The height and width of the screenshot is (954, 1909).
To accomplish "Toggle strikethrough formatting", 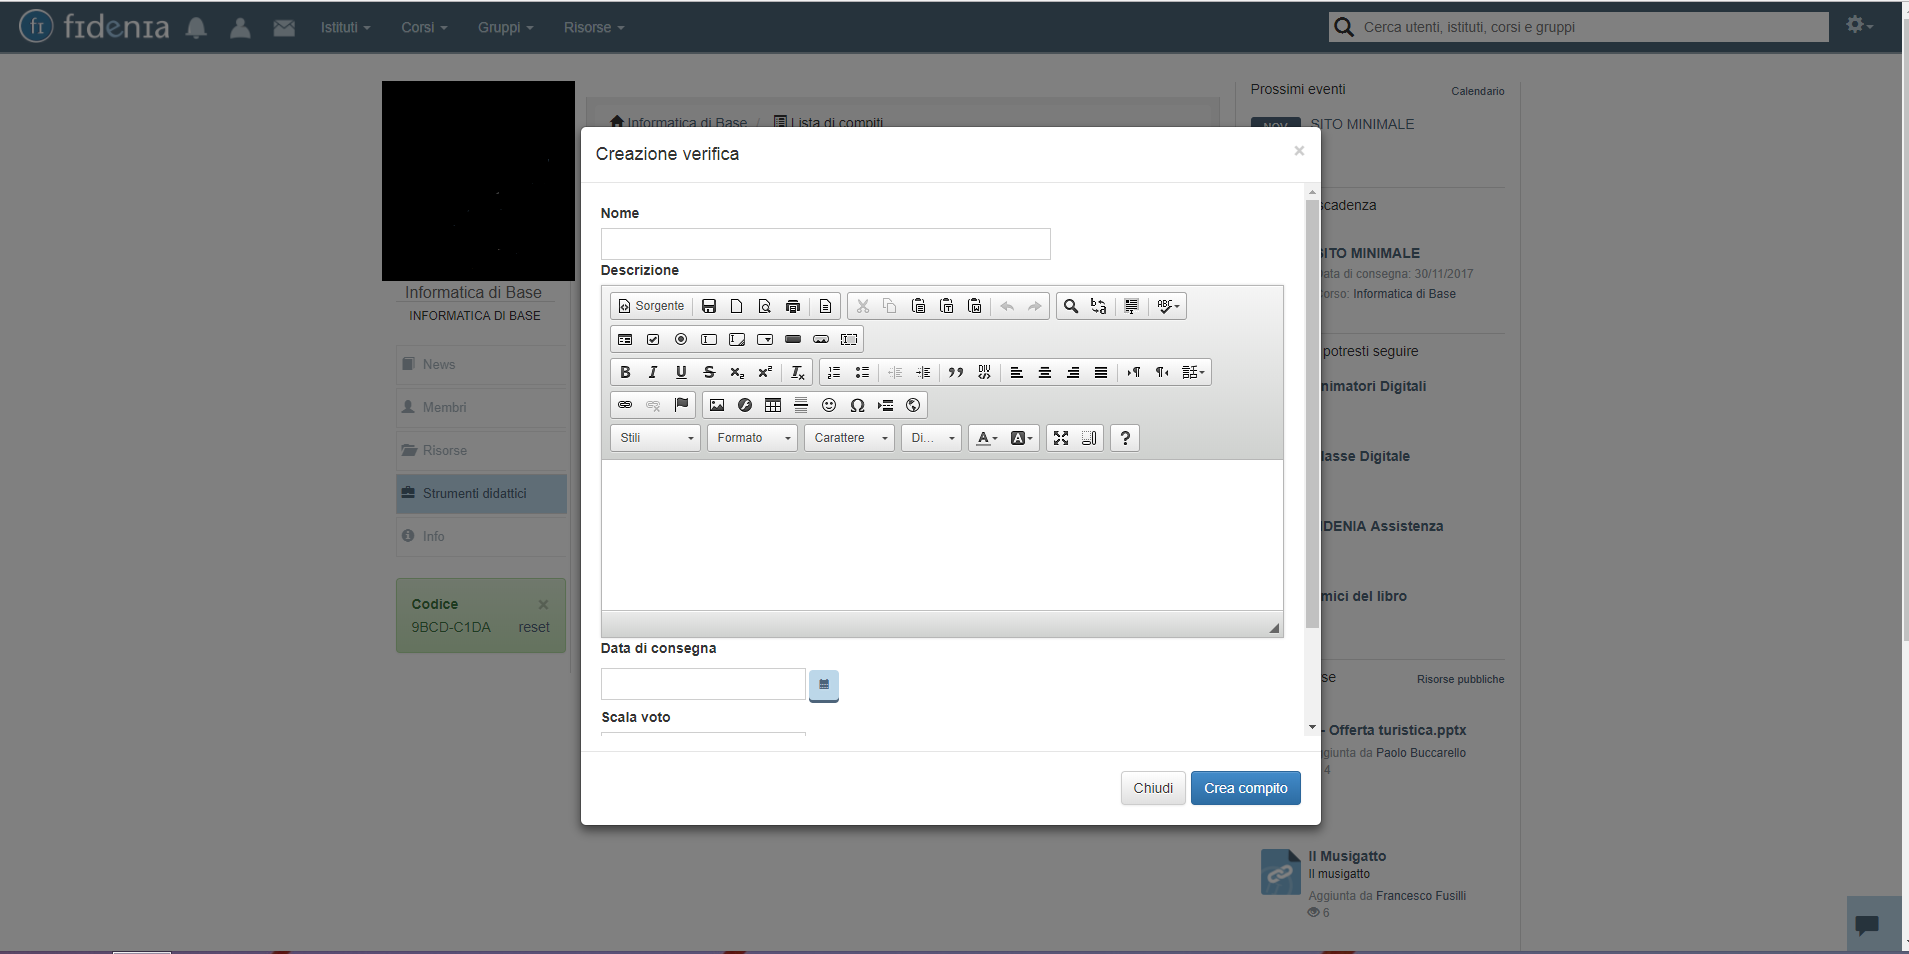I will click(709, 372).
